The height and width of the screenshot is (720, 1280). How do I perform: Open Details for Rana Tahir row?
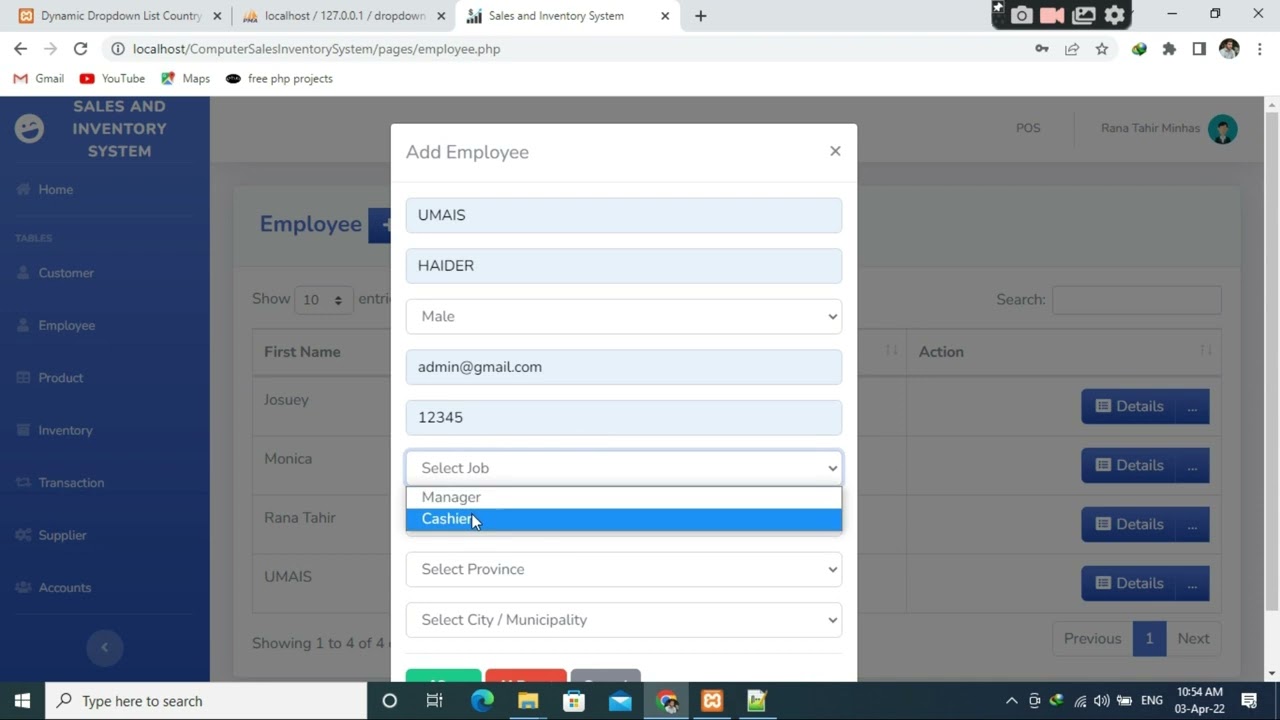[1129, 524]
